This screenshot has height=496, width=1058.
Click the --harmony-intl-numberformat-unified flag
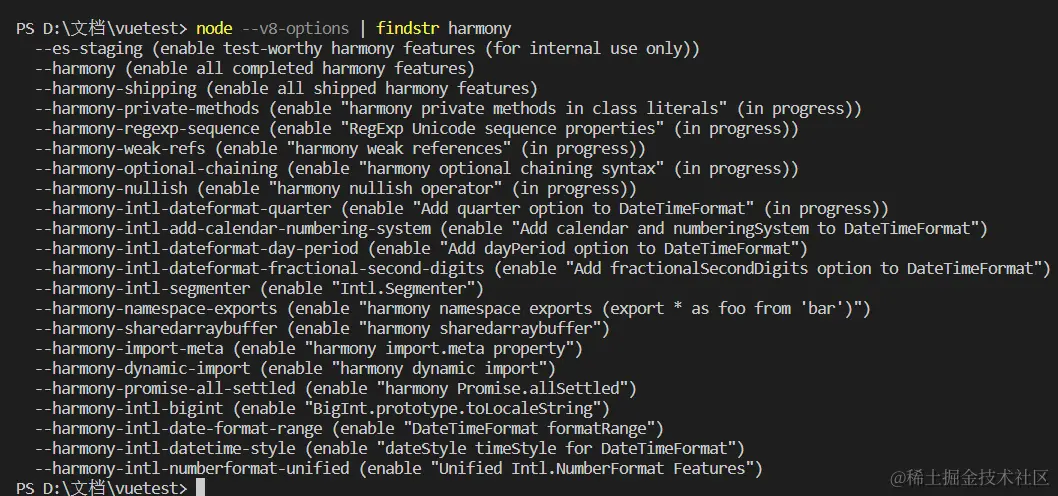(x=192, y=468)
